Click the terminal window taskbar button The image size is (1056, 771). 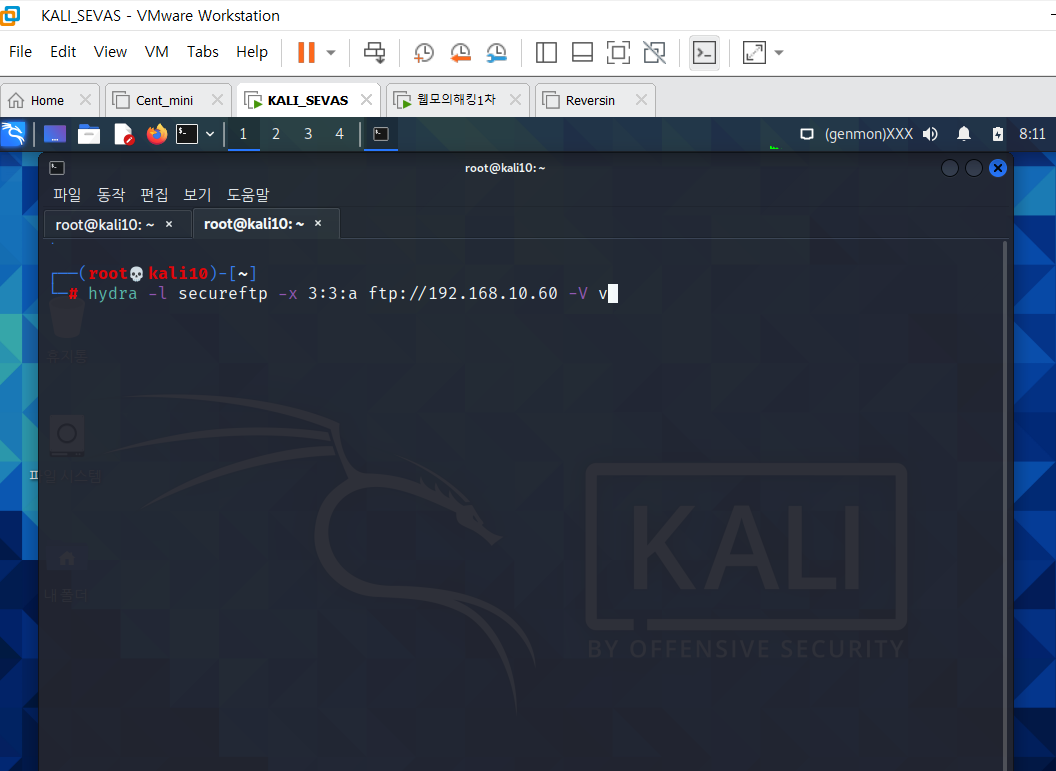(381, 134)
